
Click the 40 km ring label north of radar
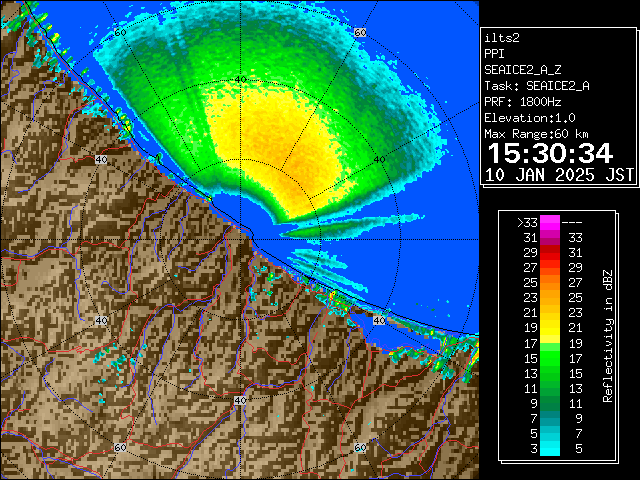tap(240, 79)
